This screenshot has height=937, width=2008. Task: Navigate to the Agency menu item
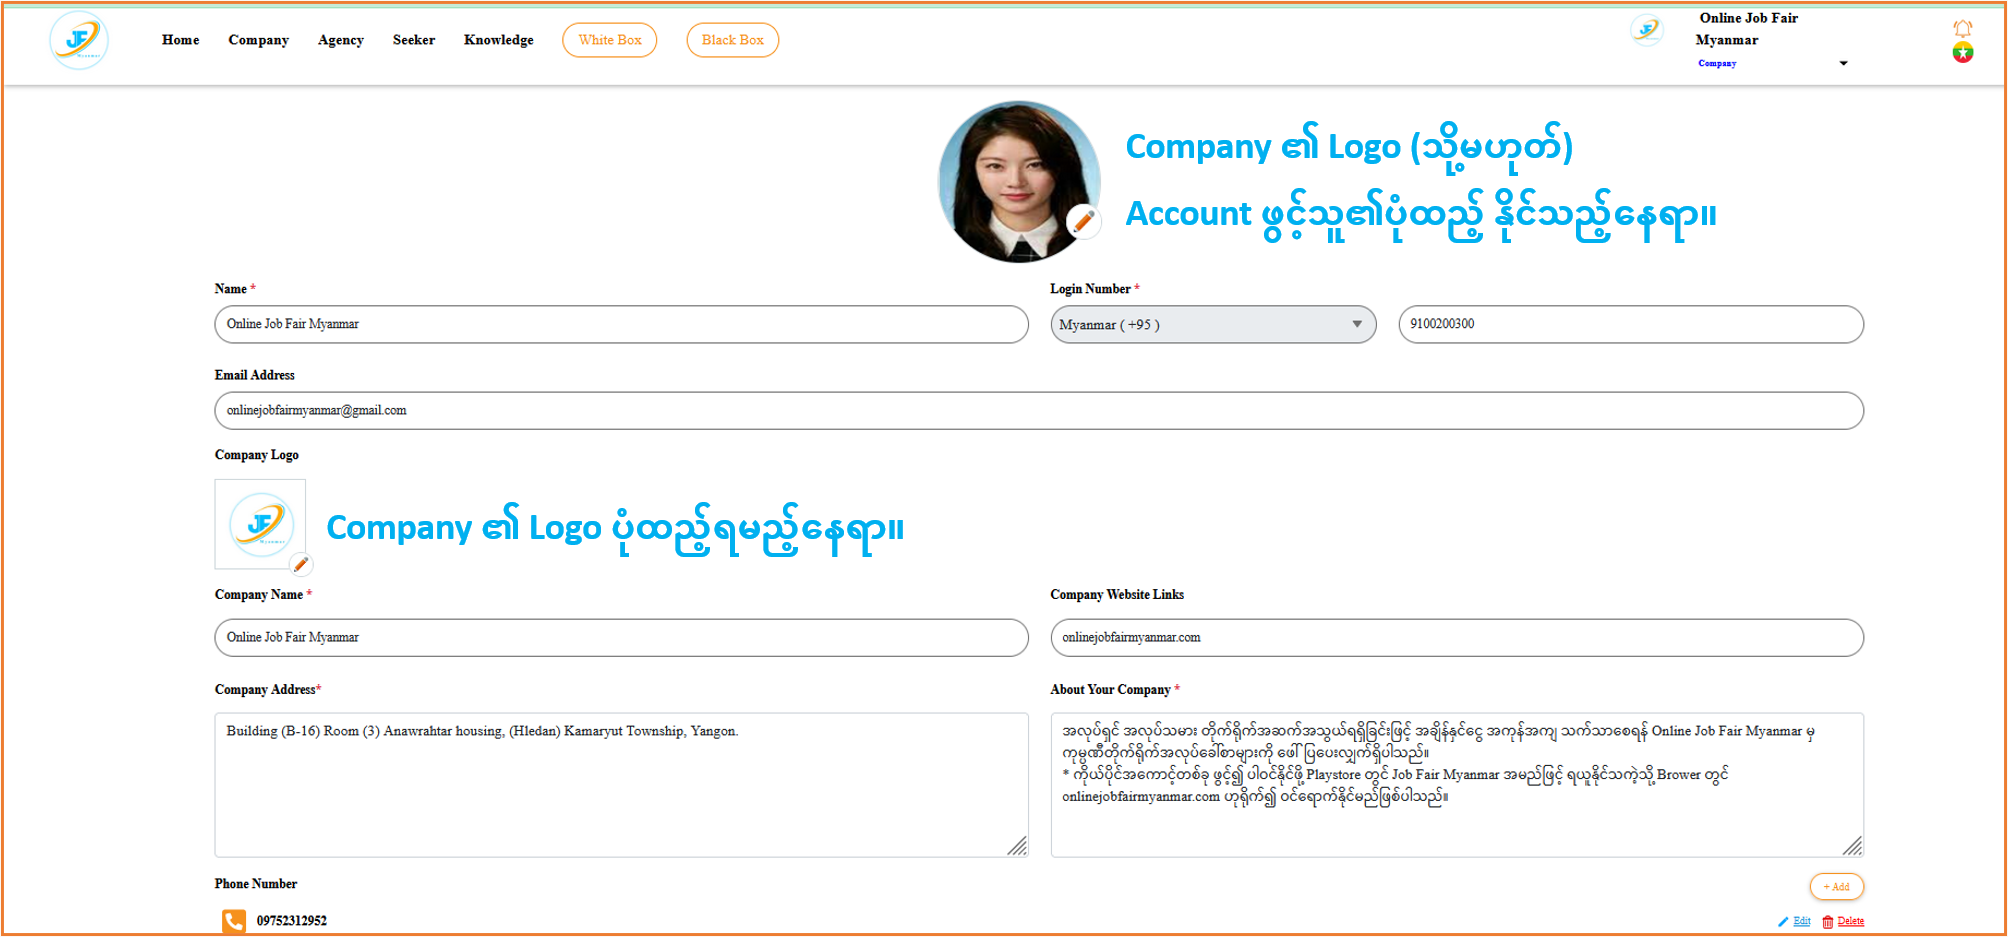340,40
